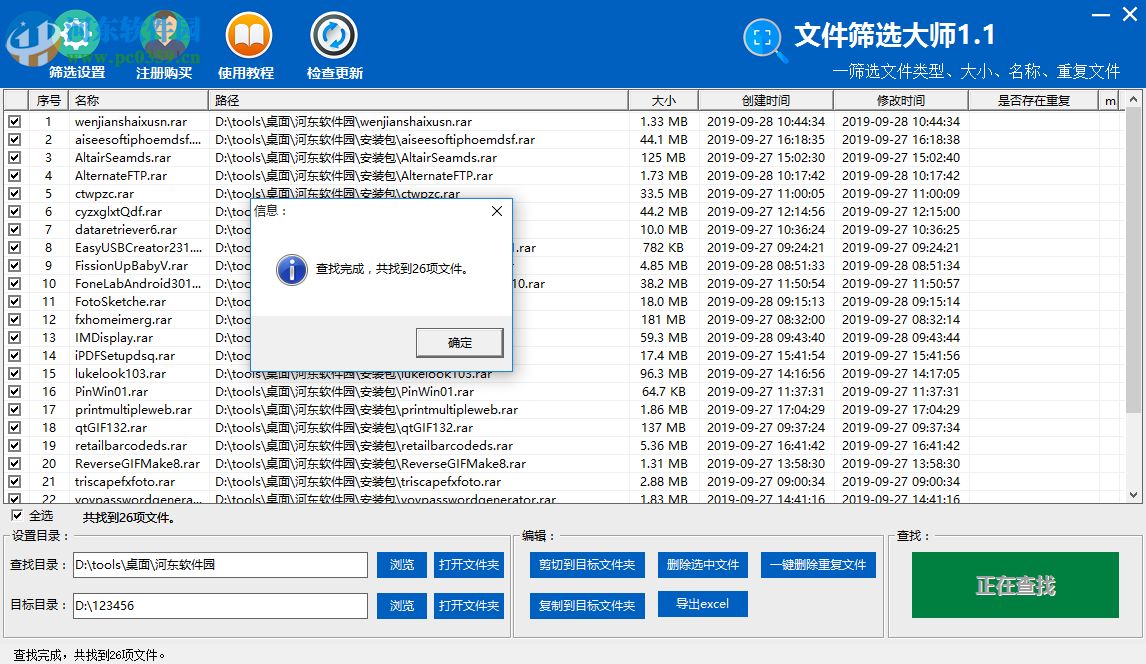
Task: Click inside the 目标目录 input field
Action: (220, 605)
